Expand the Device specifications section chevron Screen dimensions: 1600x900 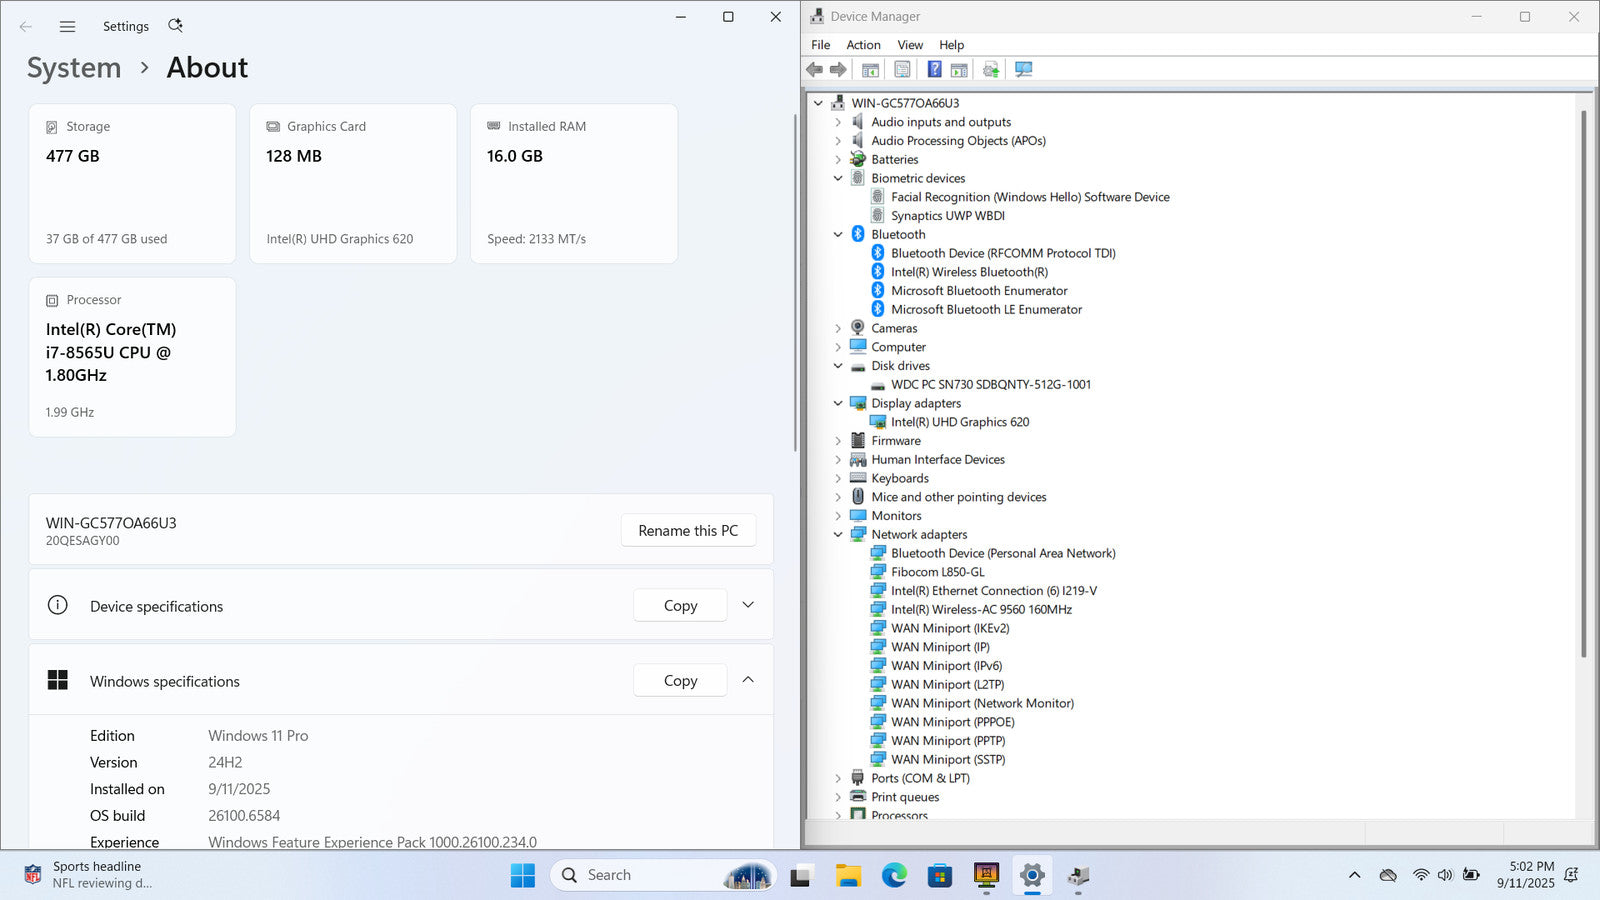(x=748, y=605)
